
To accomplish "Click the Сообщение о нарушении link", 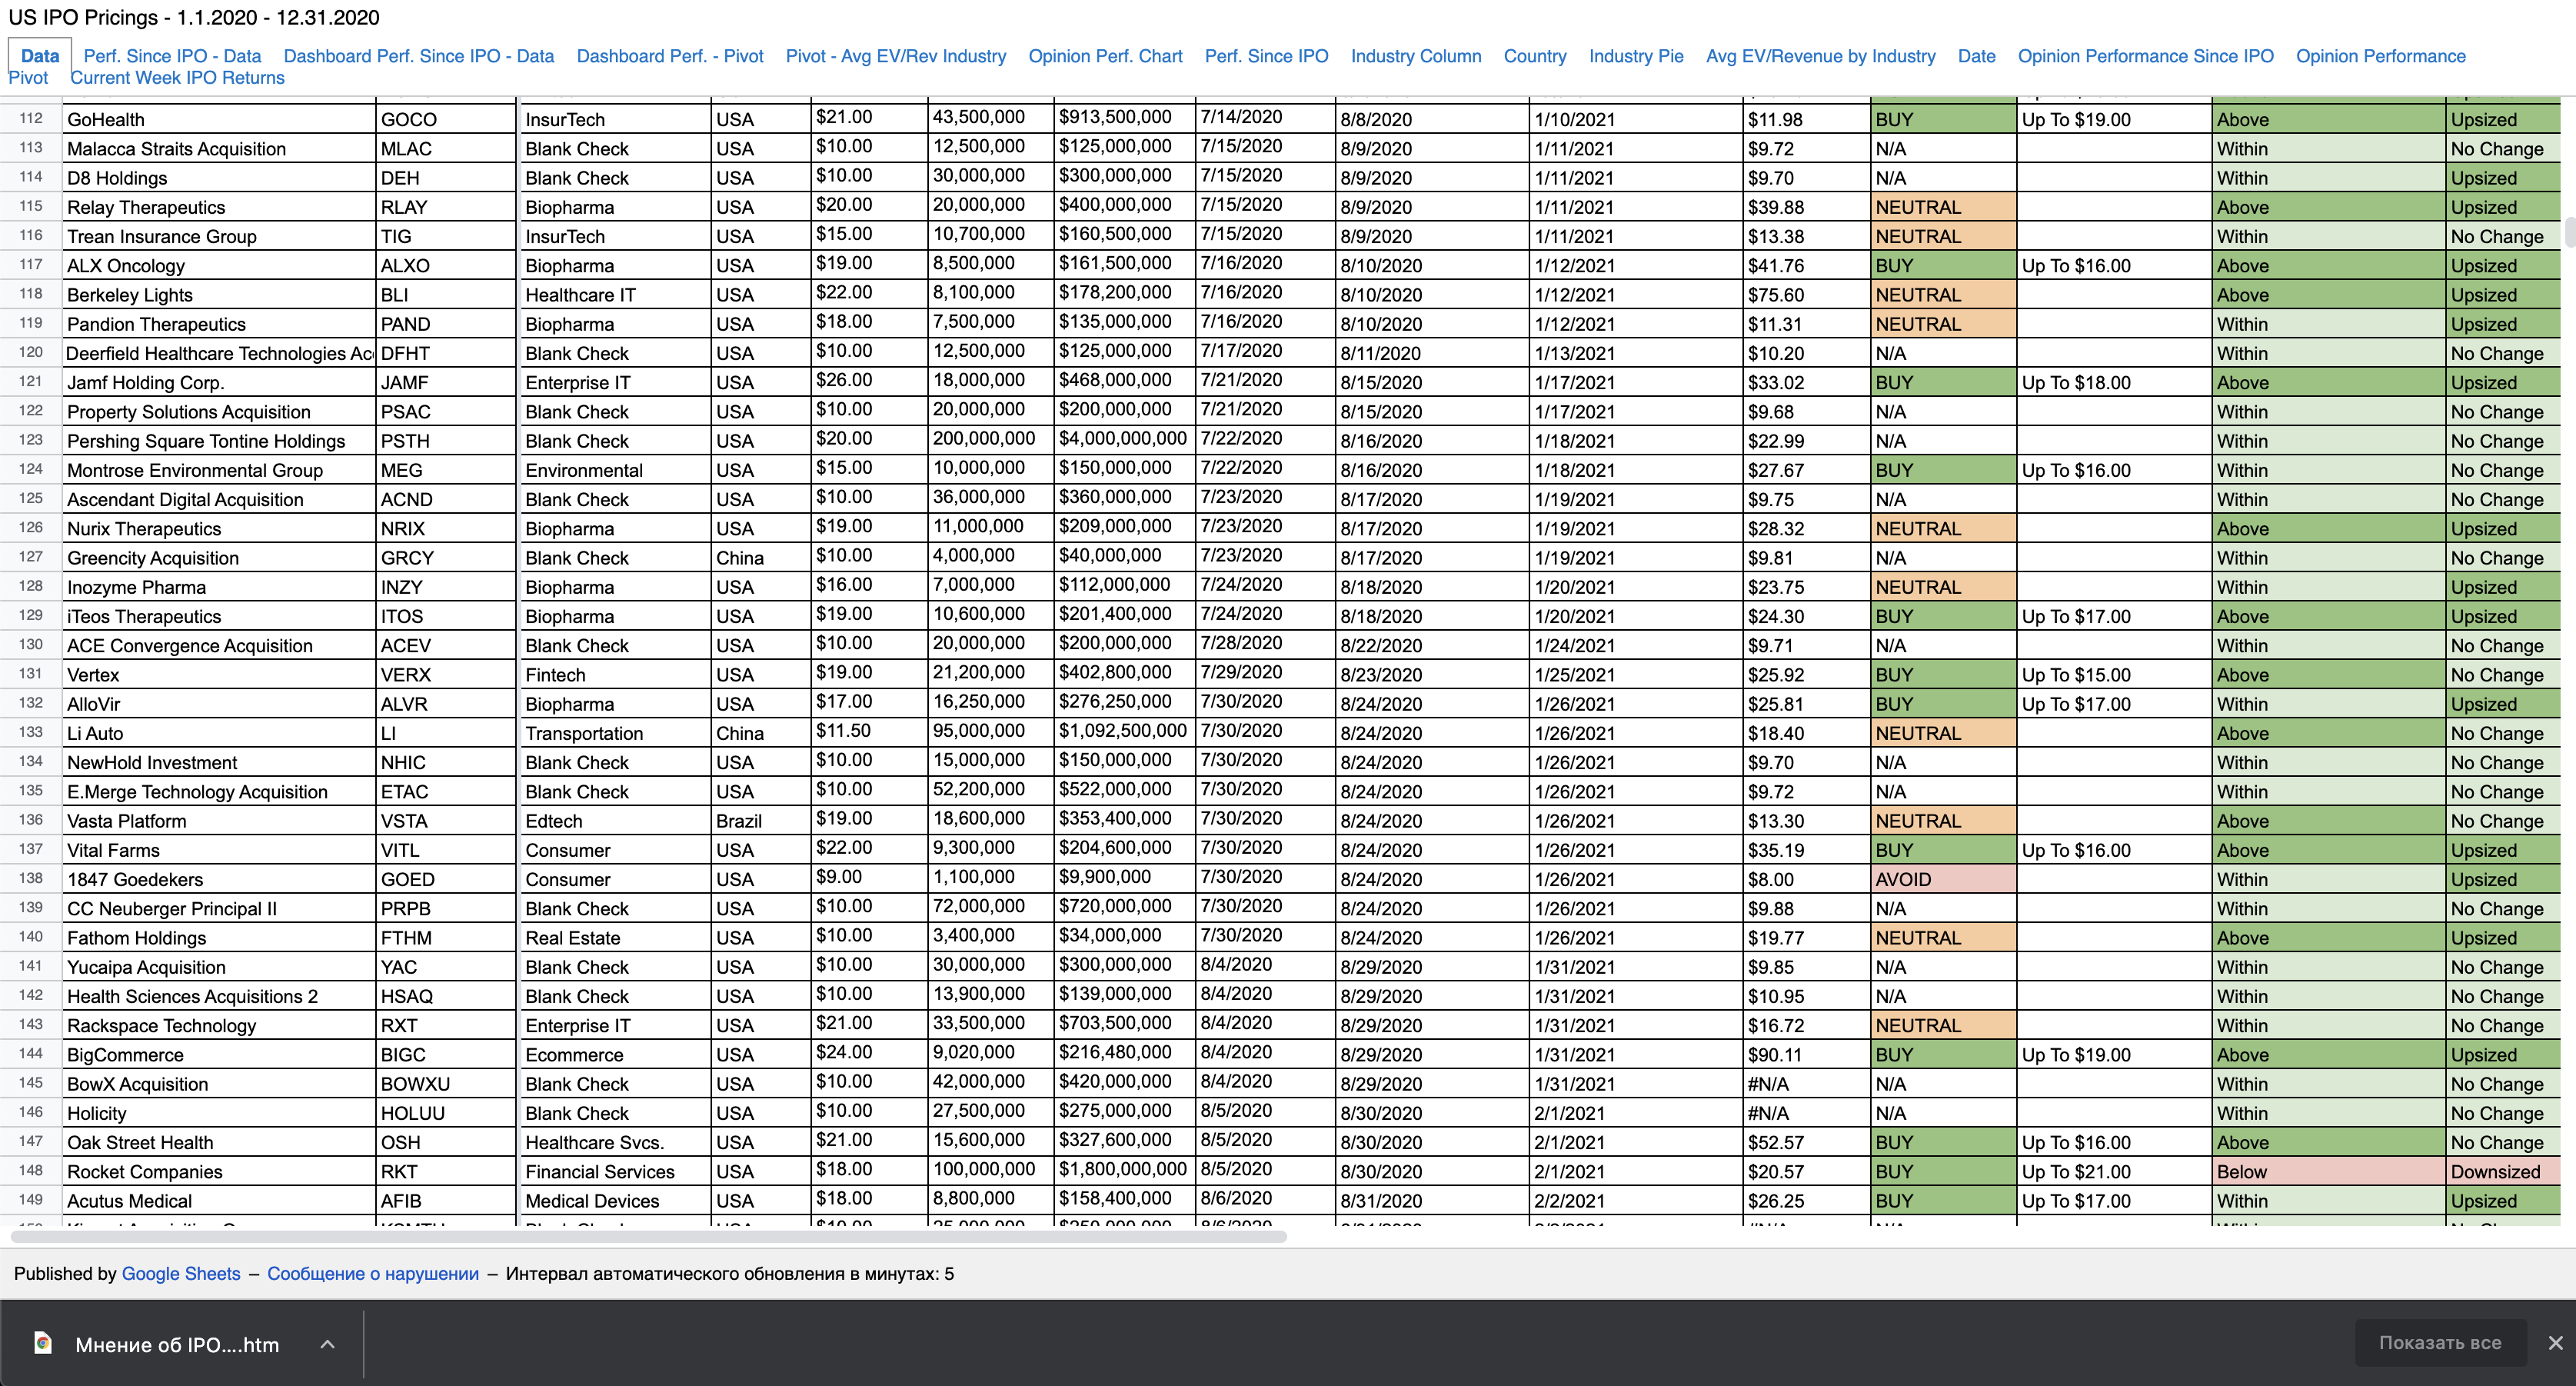I will tap(372, 1273).
